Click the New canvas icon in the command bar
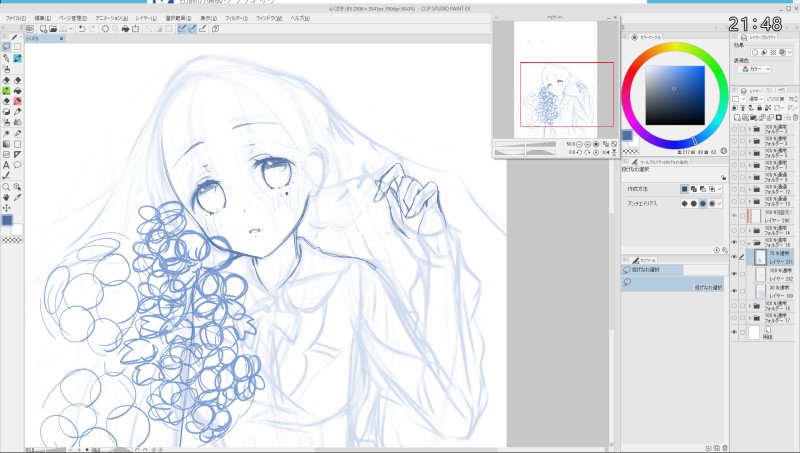 [x=43, y=29]
